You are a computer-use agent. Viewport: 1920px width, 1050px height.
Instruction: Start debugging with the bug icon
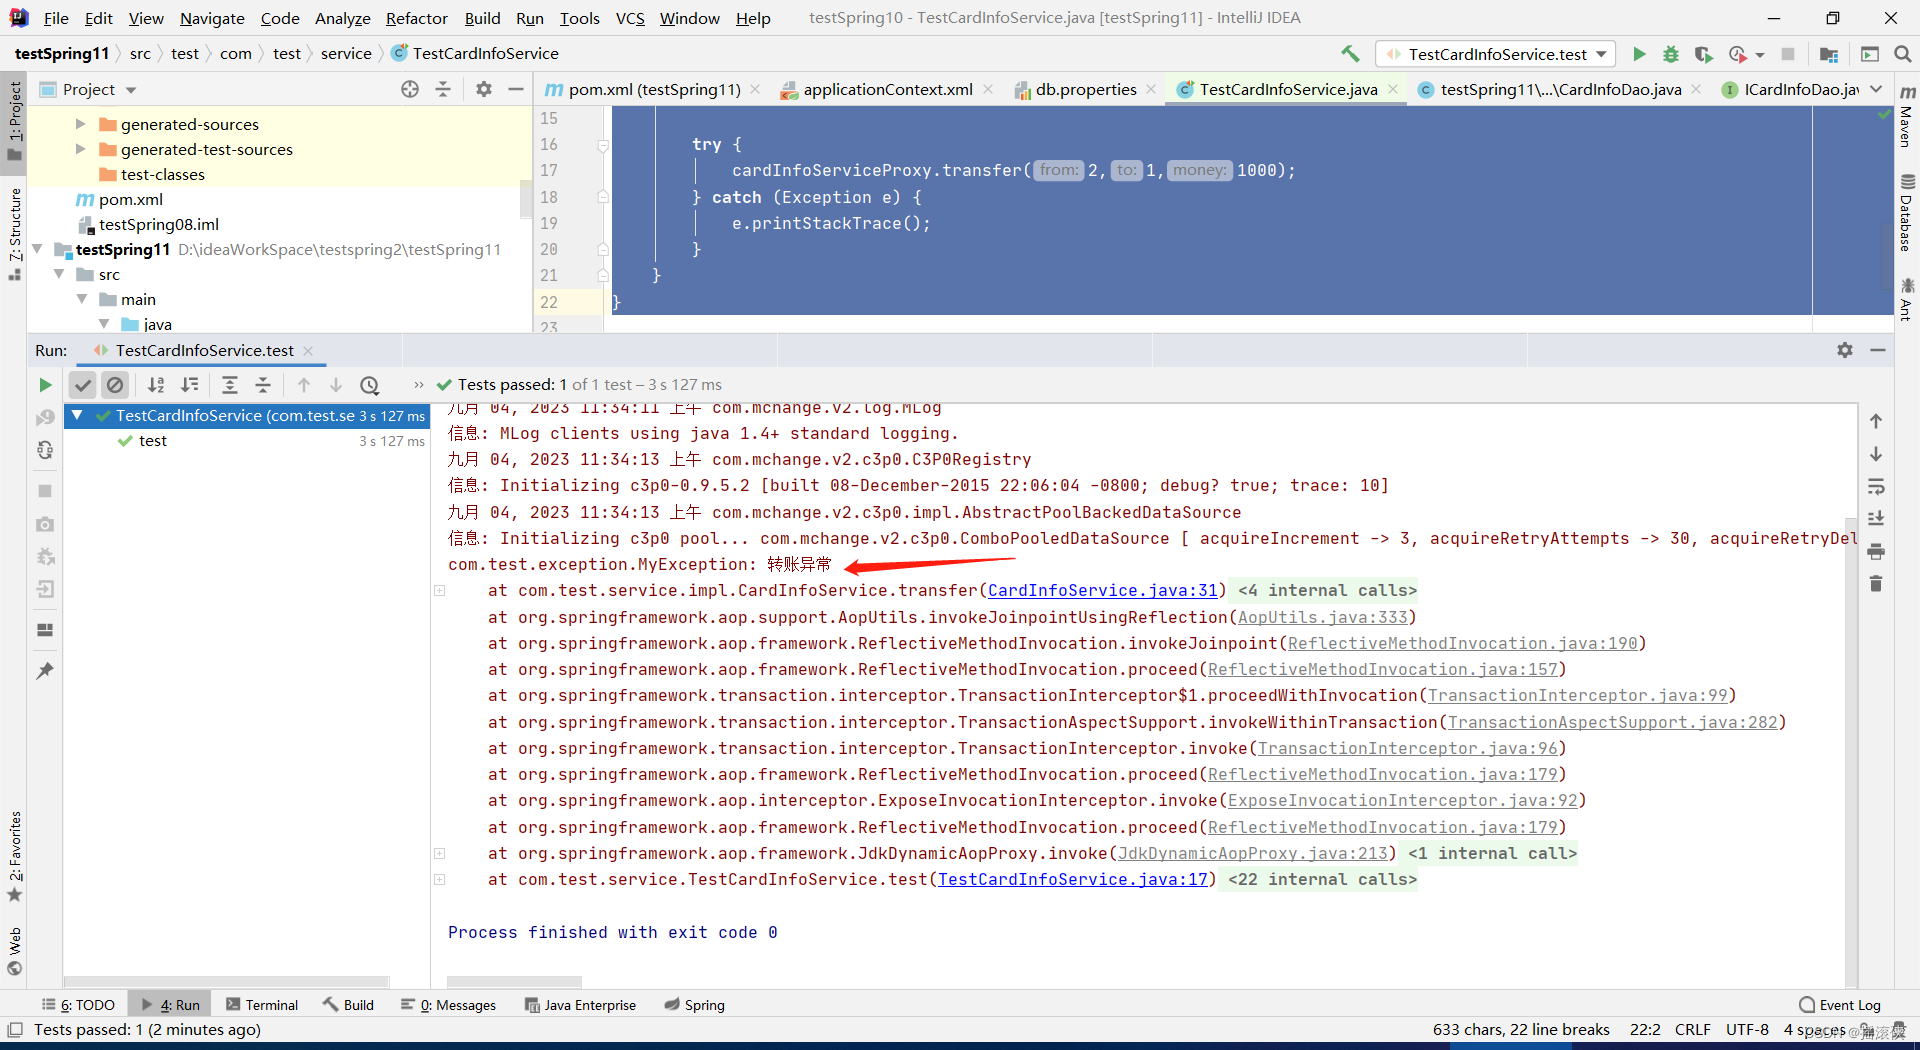tap(1671, 54)
